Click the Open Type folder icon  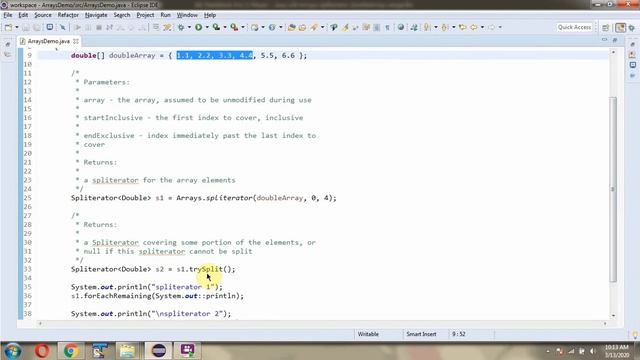coord(291,27)
